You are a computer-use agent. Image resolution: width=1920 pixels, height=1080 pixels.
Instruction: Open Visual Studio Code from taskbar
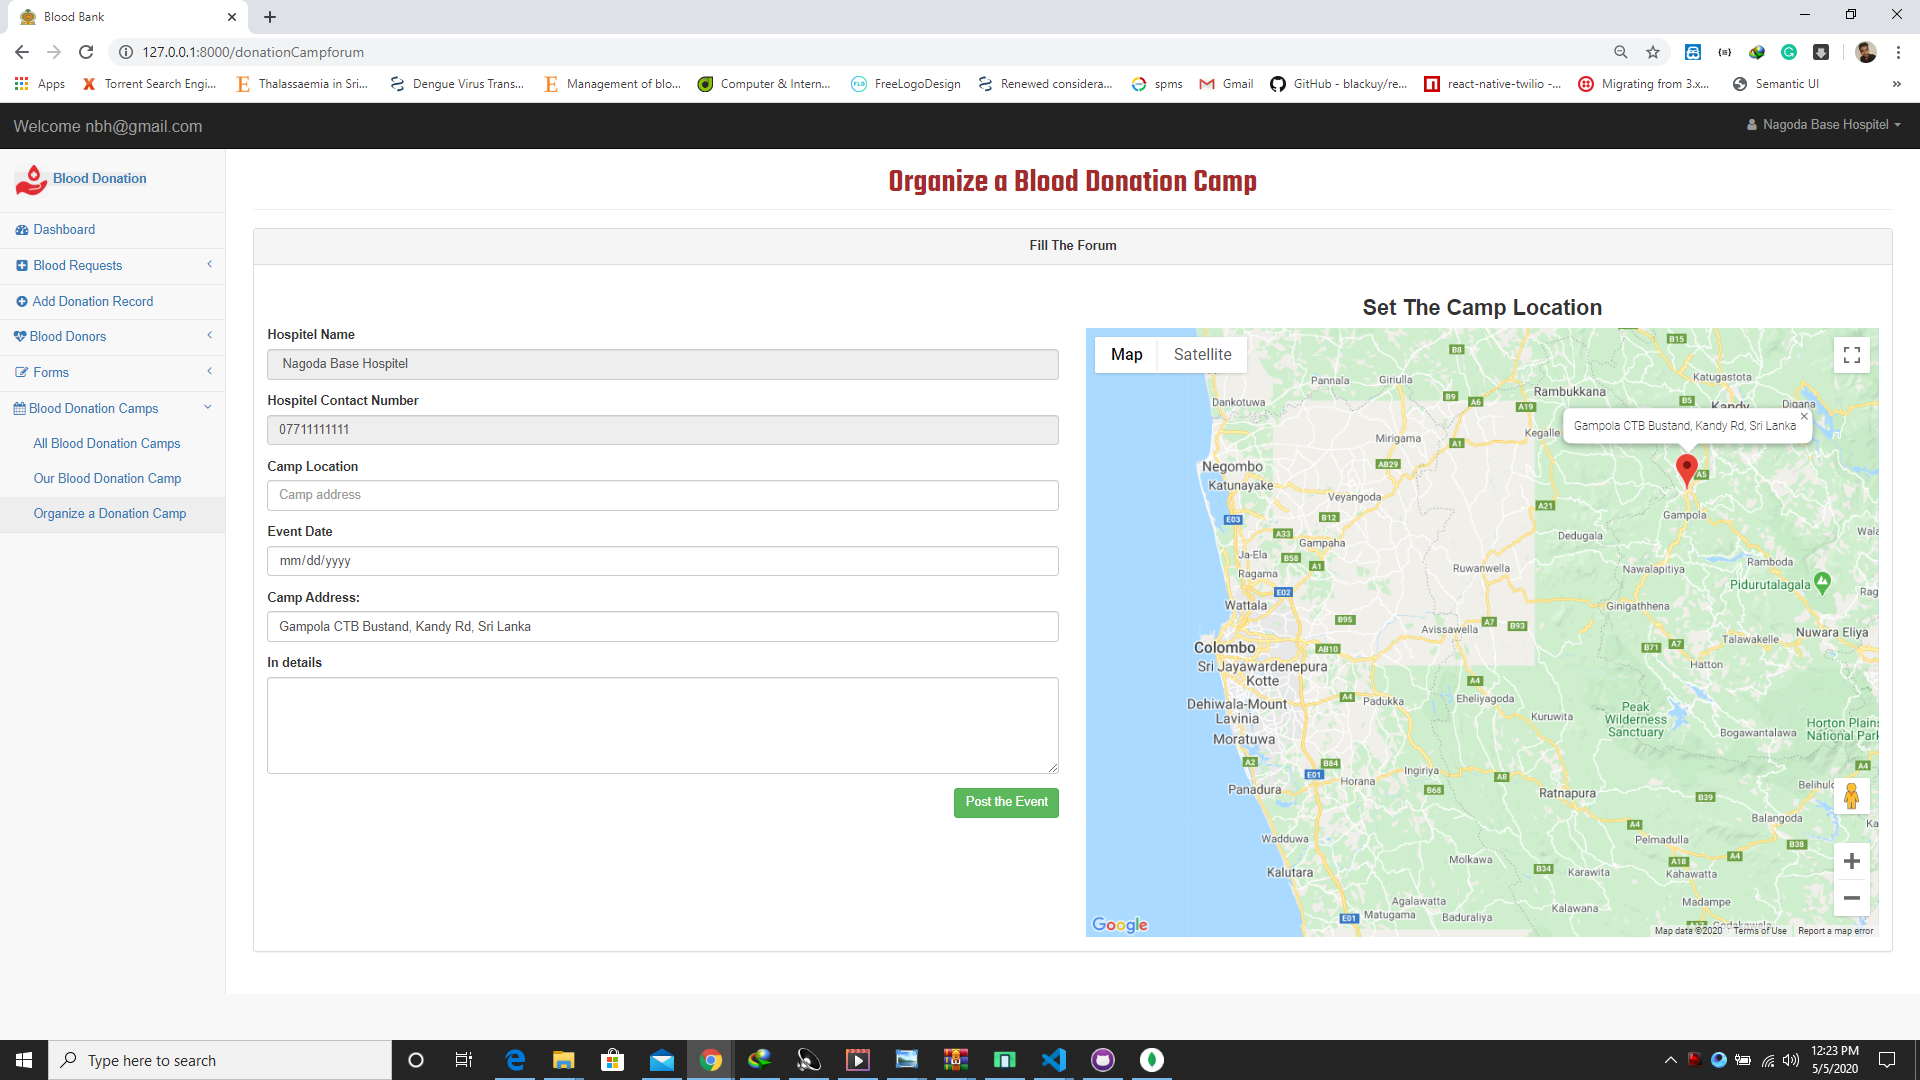1053,1060
